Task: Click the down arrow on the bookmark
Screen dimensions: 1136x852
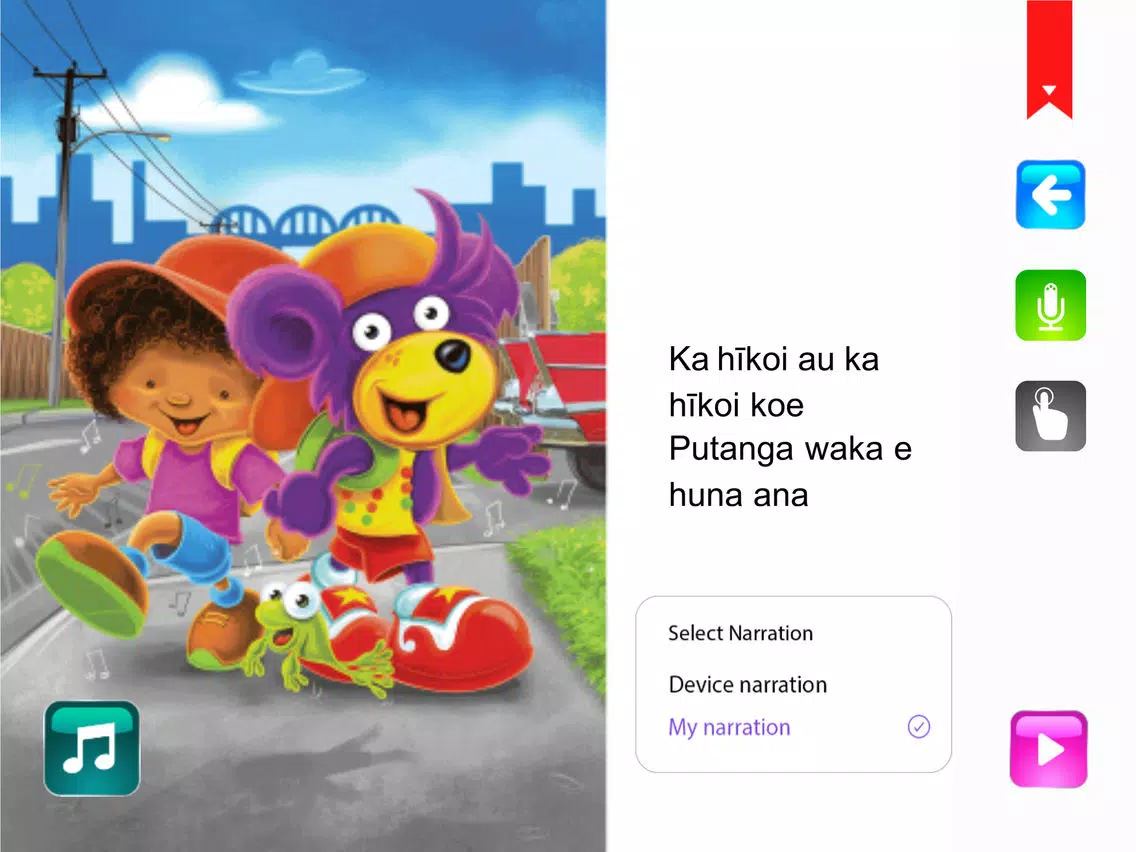Action: [x=1049, y=91]
